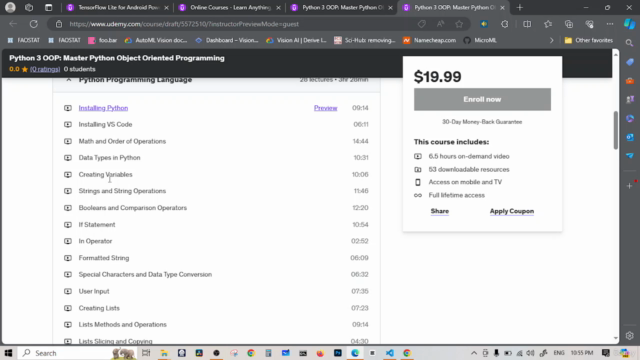
Task: Open foo.bar bookmark
Action: pos(103,40)
